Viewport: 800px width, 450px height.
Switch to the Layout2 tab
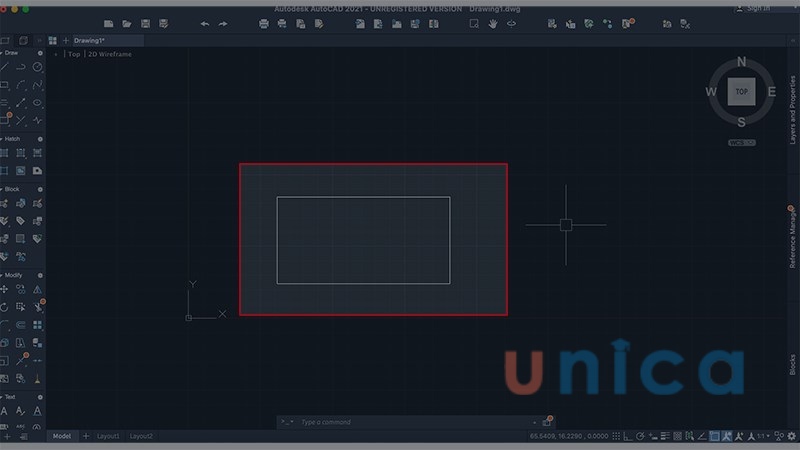(141, 436)
